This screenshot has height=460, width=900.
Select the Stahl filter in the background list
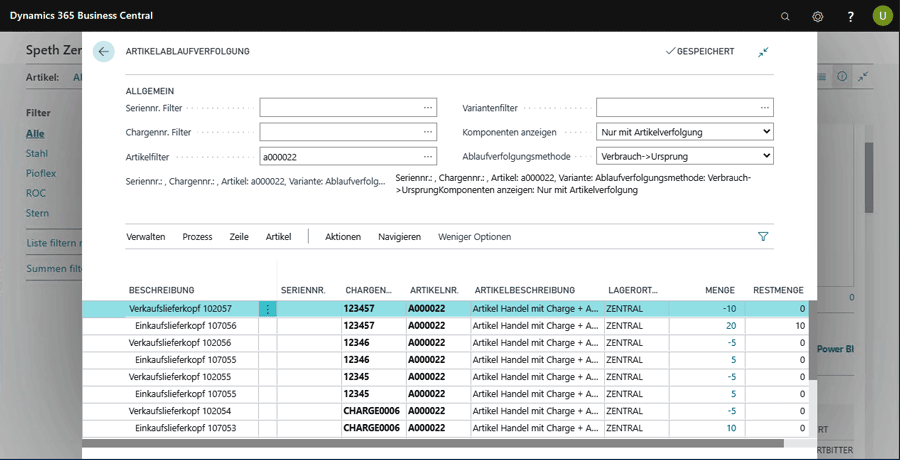37,153
